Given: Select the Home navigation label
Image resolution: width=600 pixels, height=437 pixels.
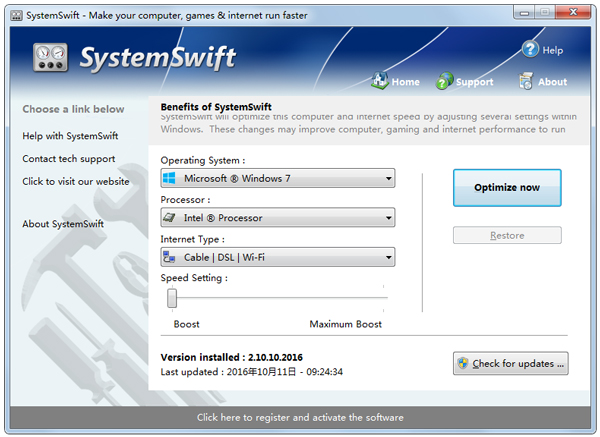Looking at the screenshot, I should point(406,82).
